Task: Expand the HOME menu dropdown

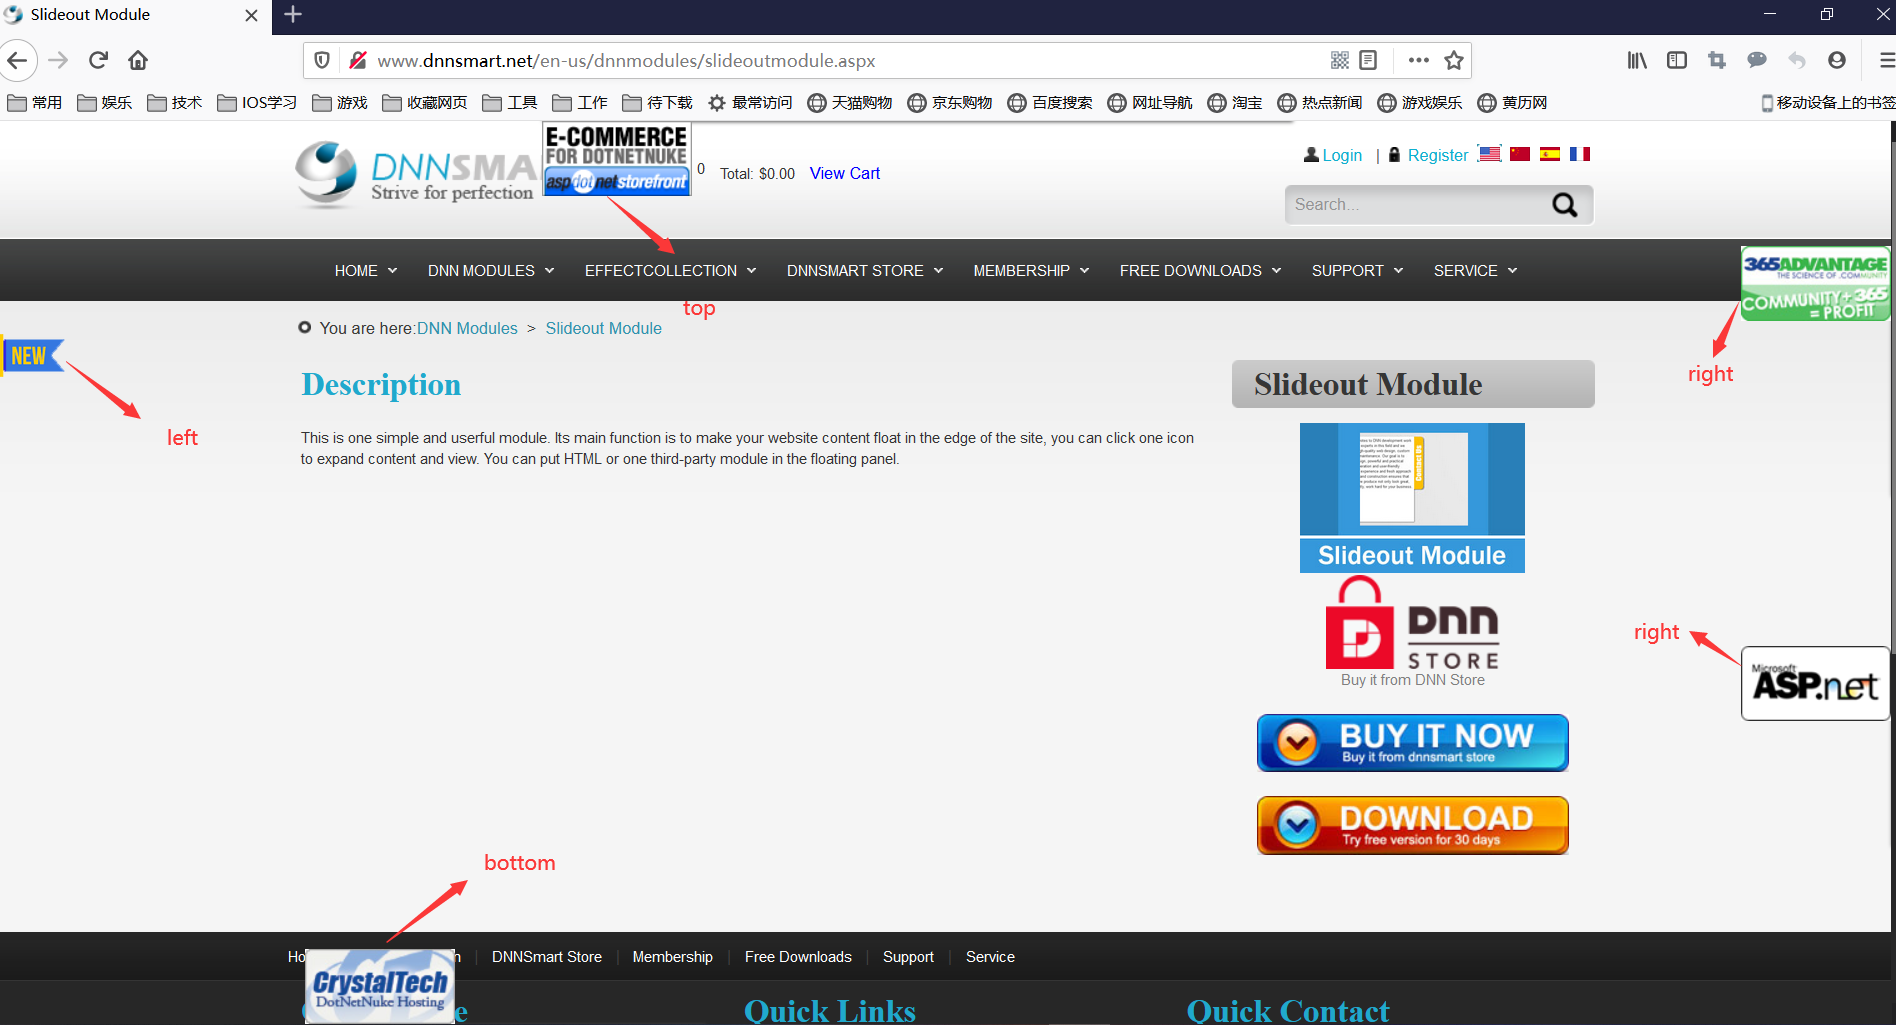Action: click(366, 271)
